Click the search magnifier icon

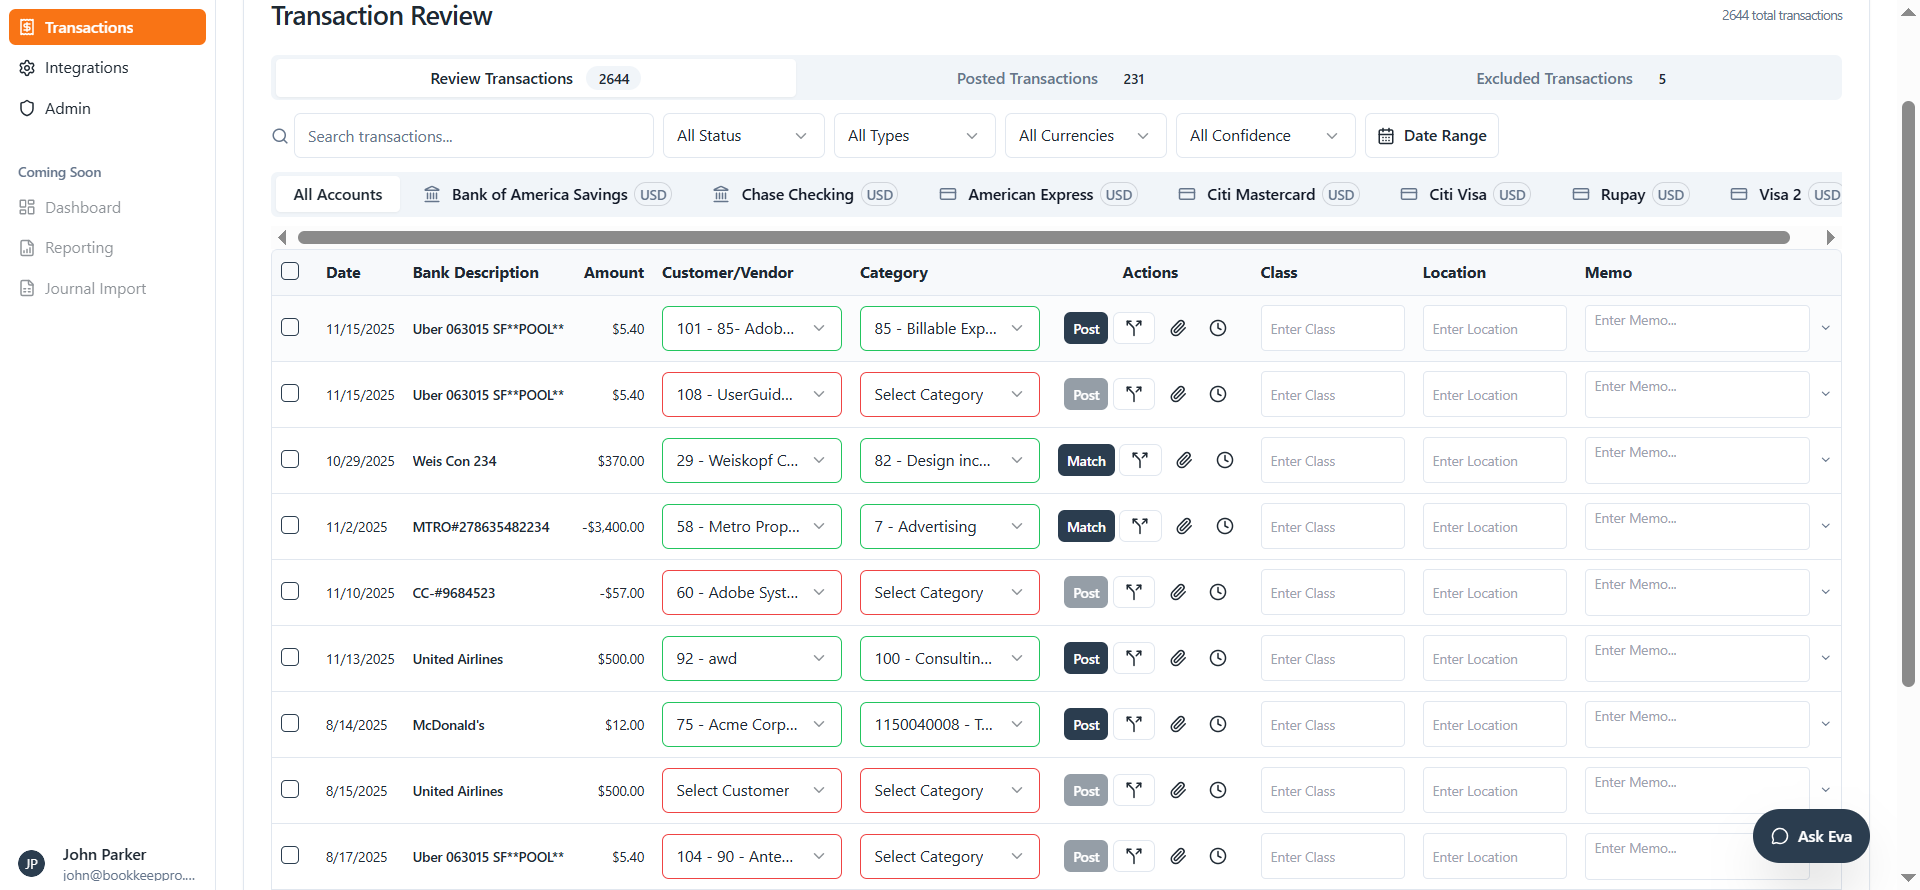pos(280,136)
